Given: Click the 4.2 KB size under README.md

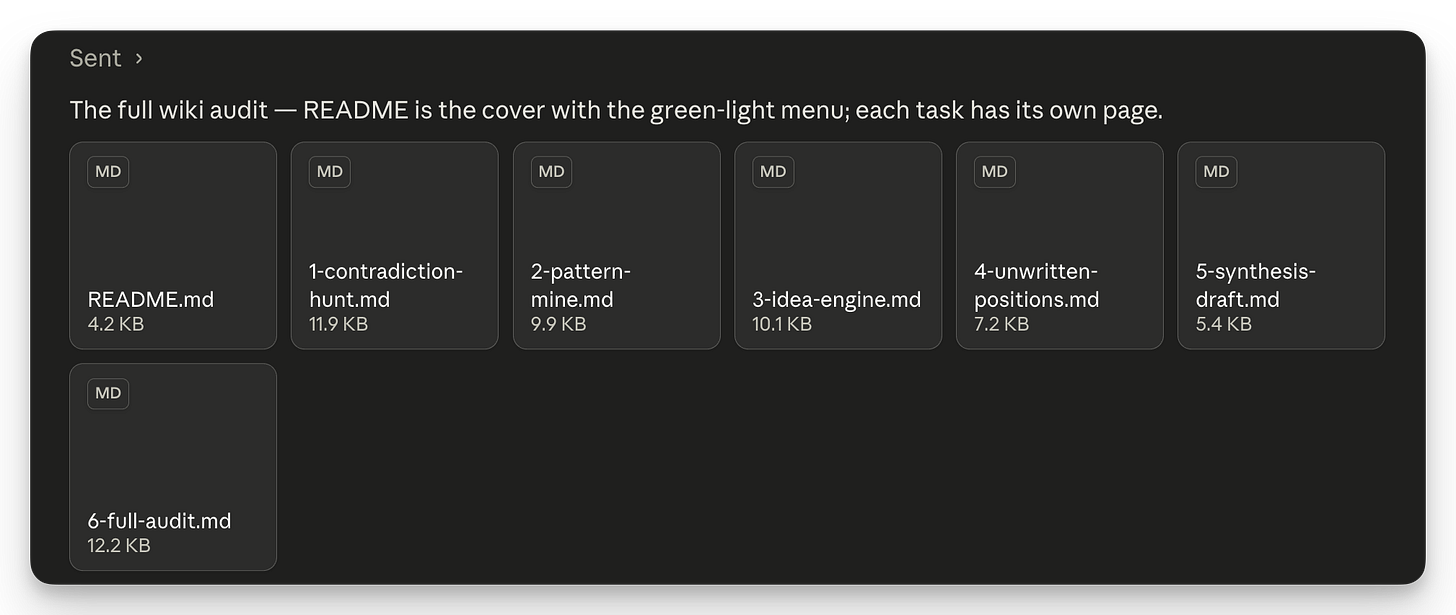Looking at the screenshot, I should point(116,324).
